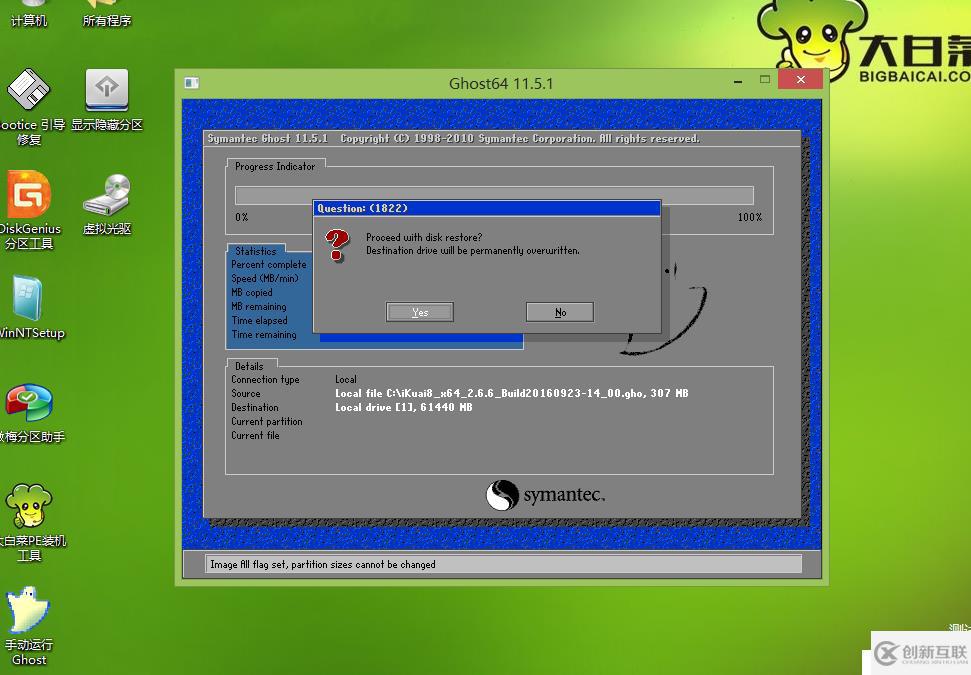Click No to cancel disk restore

coord(560,312)
